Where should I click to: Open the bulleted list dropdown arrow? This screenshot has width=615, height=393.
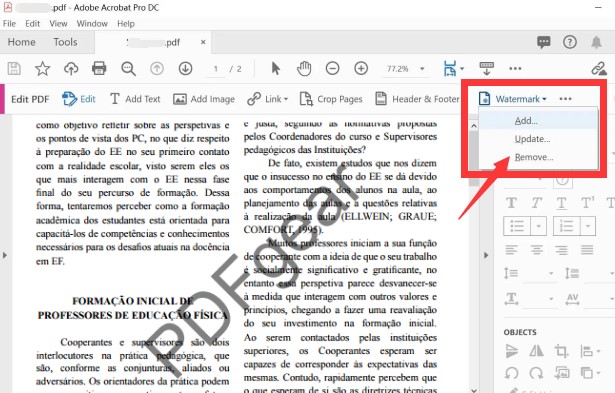click(x=539, y=226)
